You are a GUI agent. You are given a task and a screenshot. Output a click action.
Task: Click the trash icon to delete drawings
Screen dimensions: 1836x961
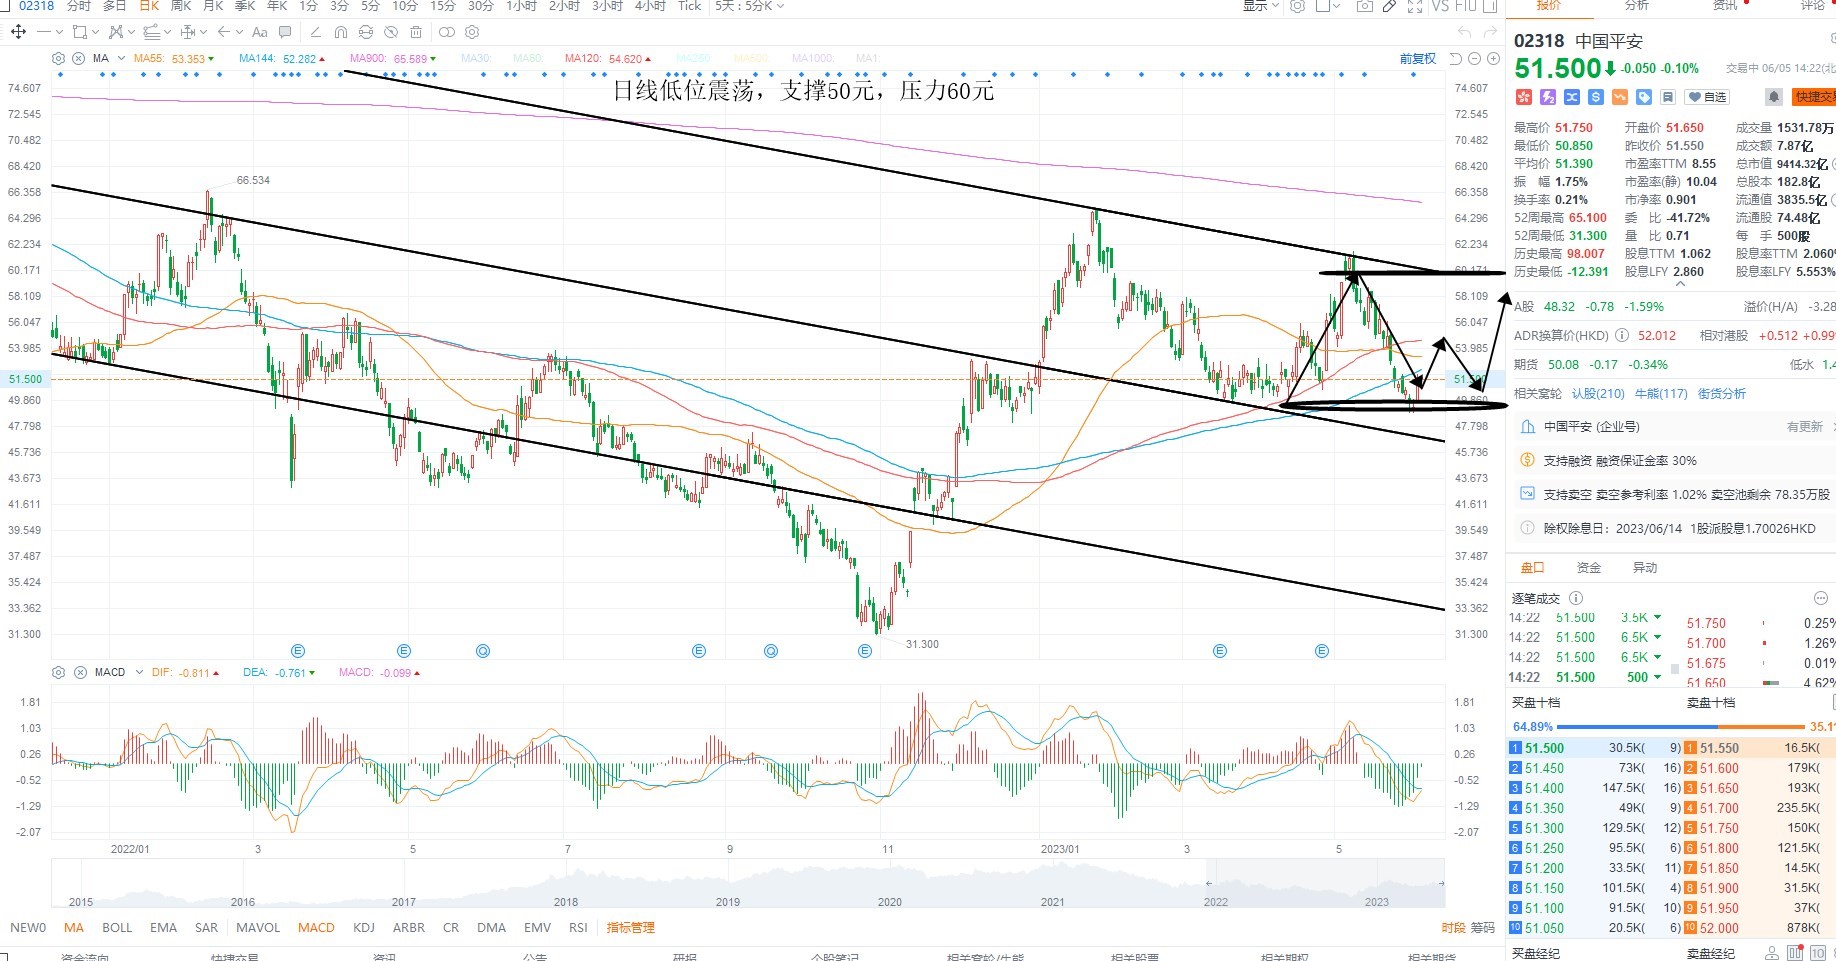416,32
